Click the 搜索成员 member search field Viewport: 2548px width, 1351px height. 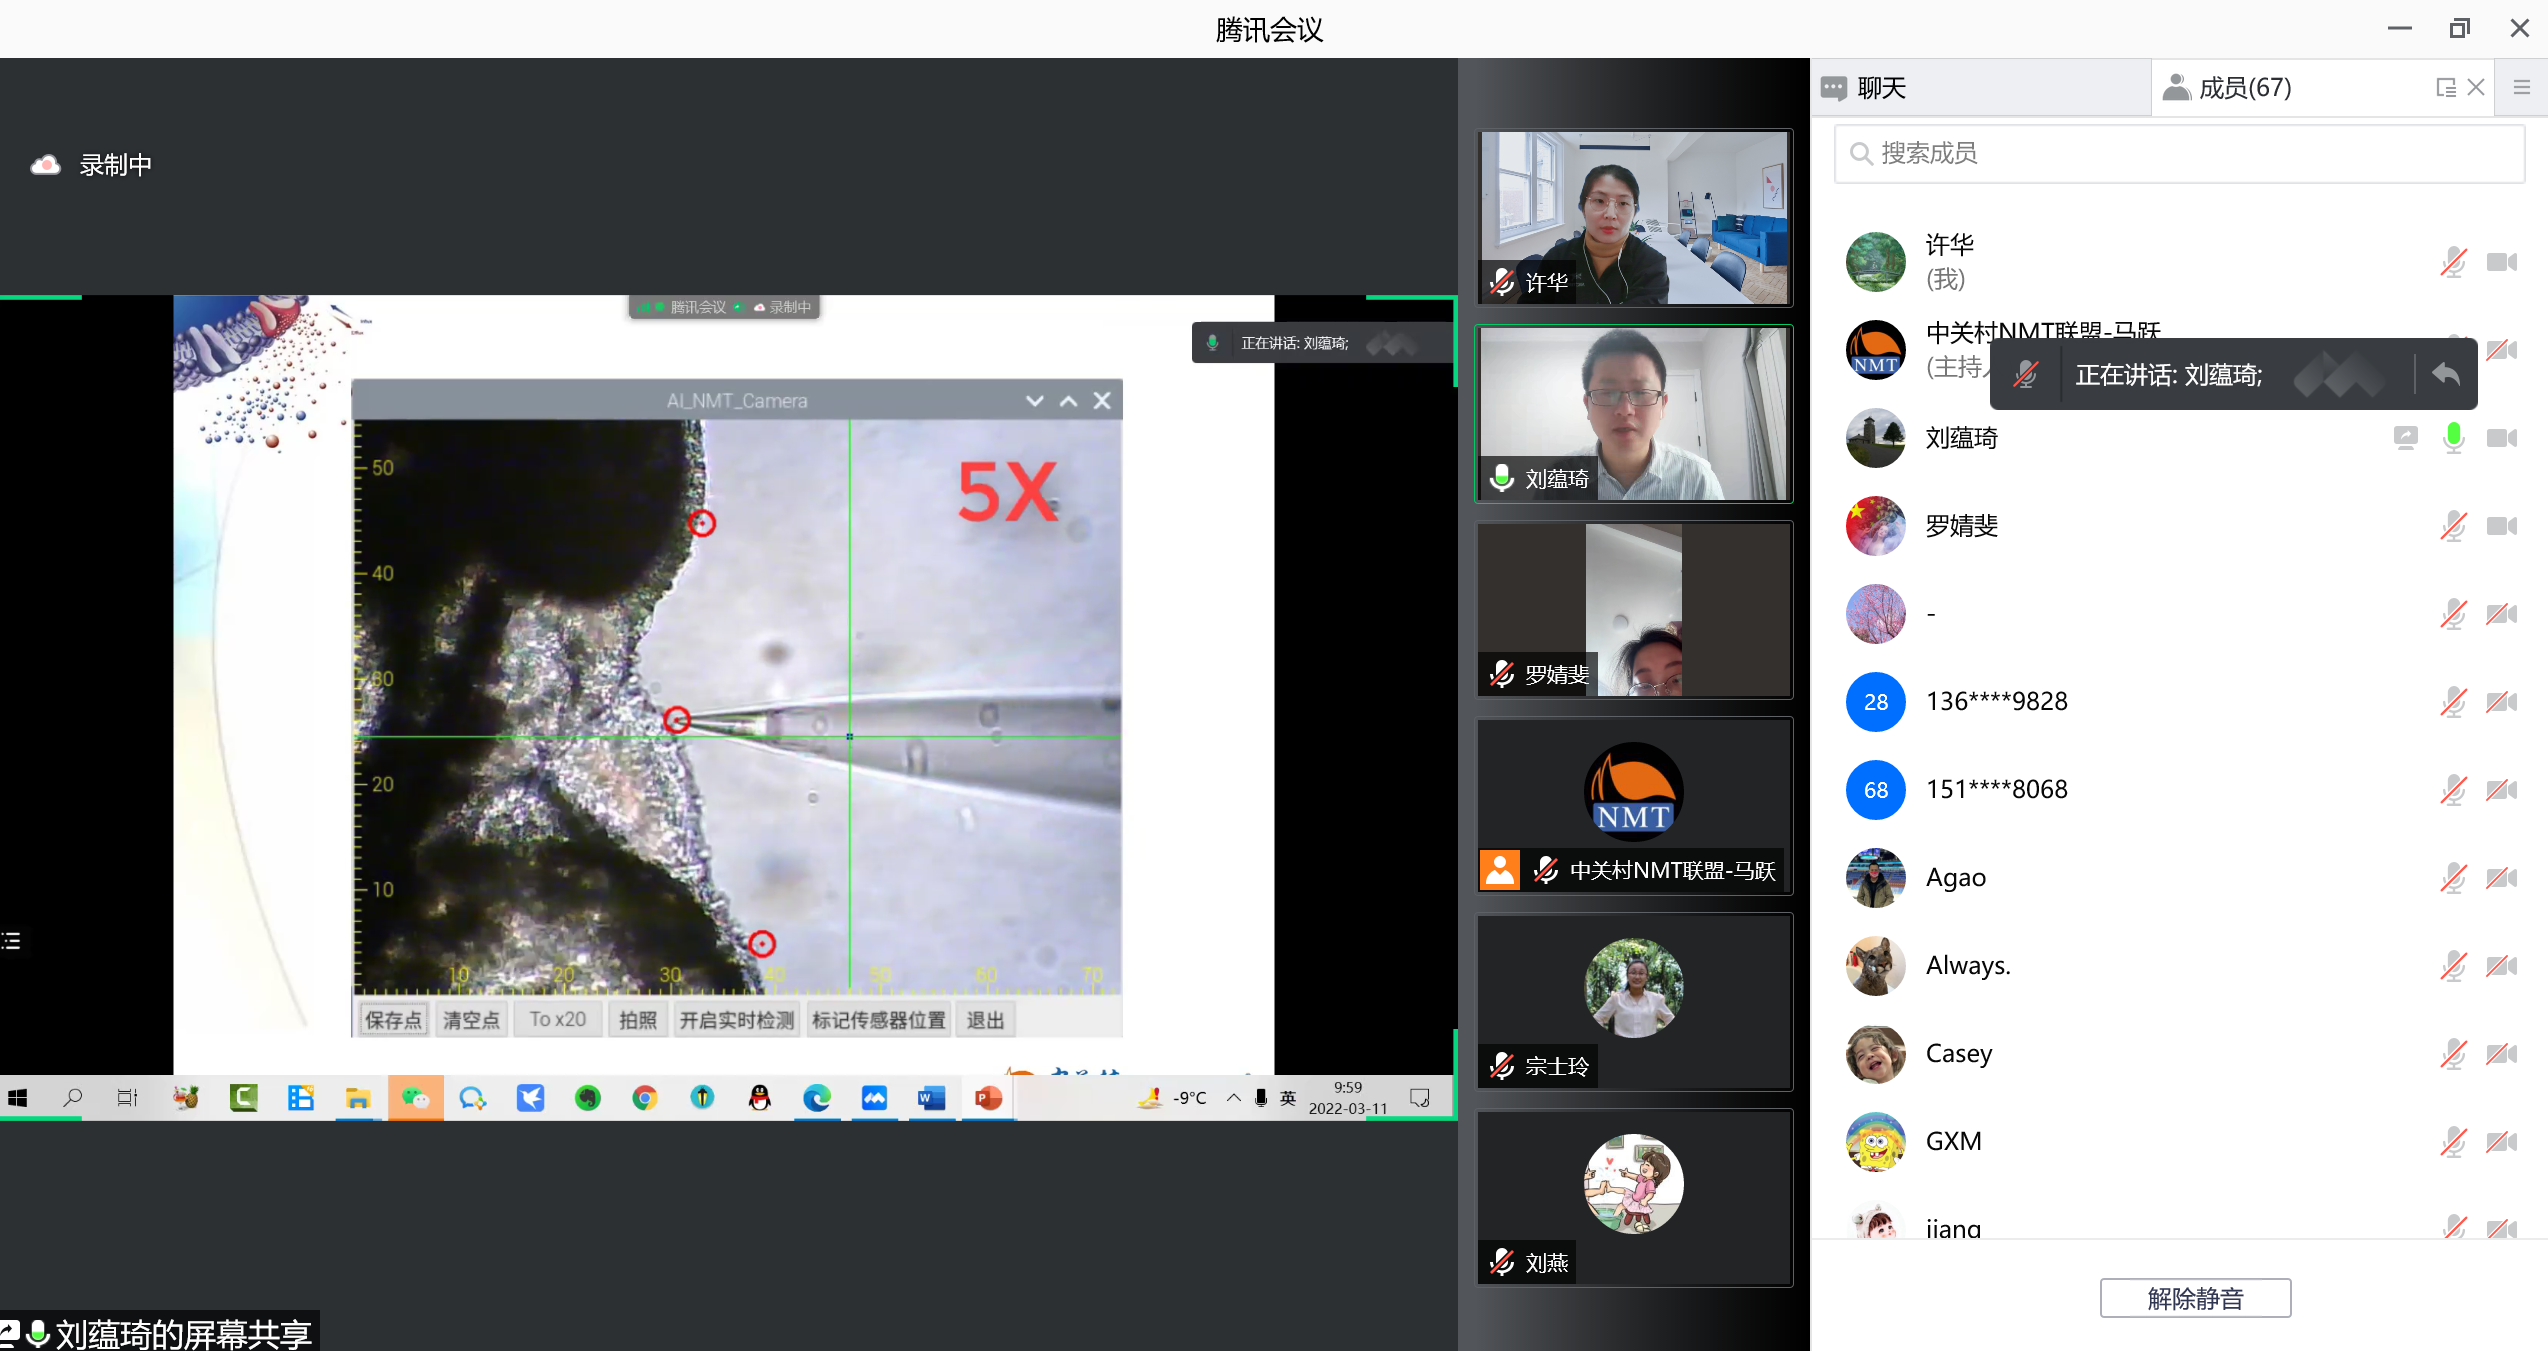coord(2180,153)
